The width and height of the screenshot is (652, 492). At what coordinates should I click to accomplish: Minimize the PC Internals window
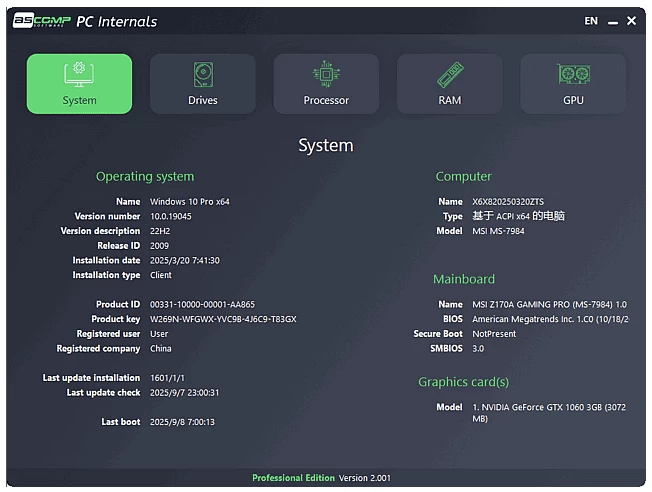(613, 22)
